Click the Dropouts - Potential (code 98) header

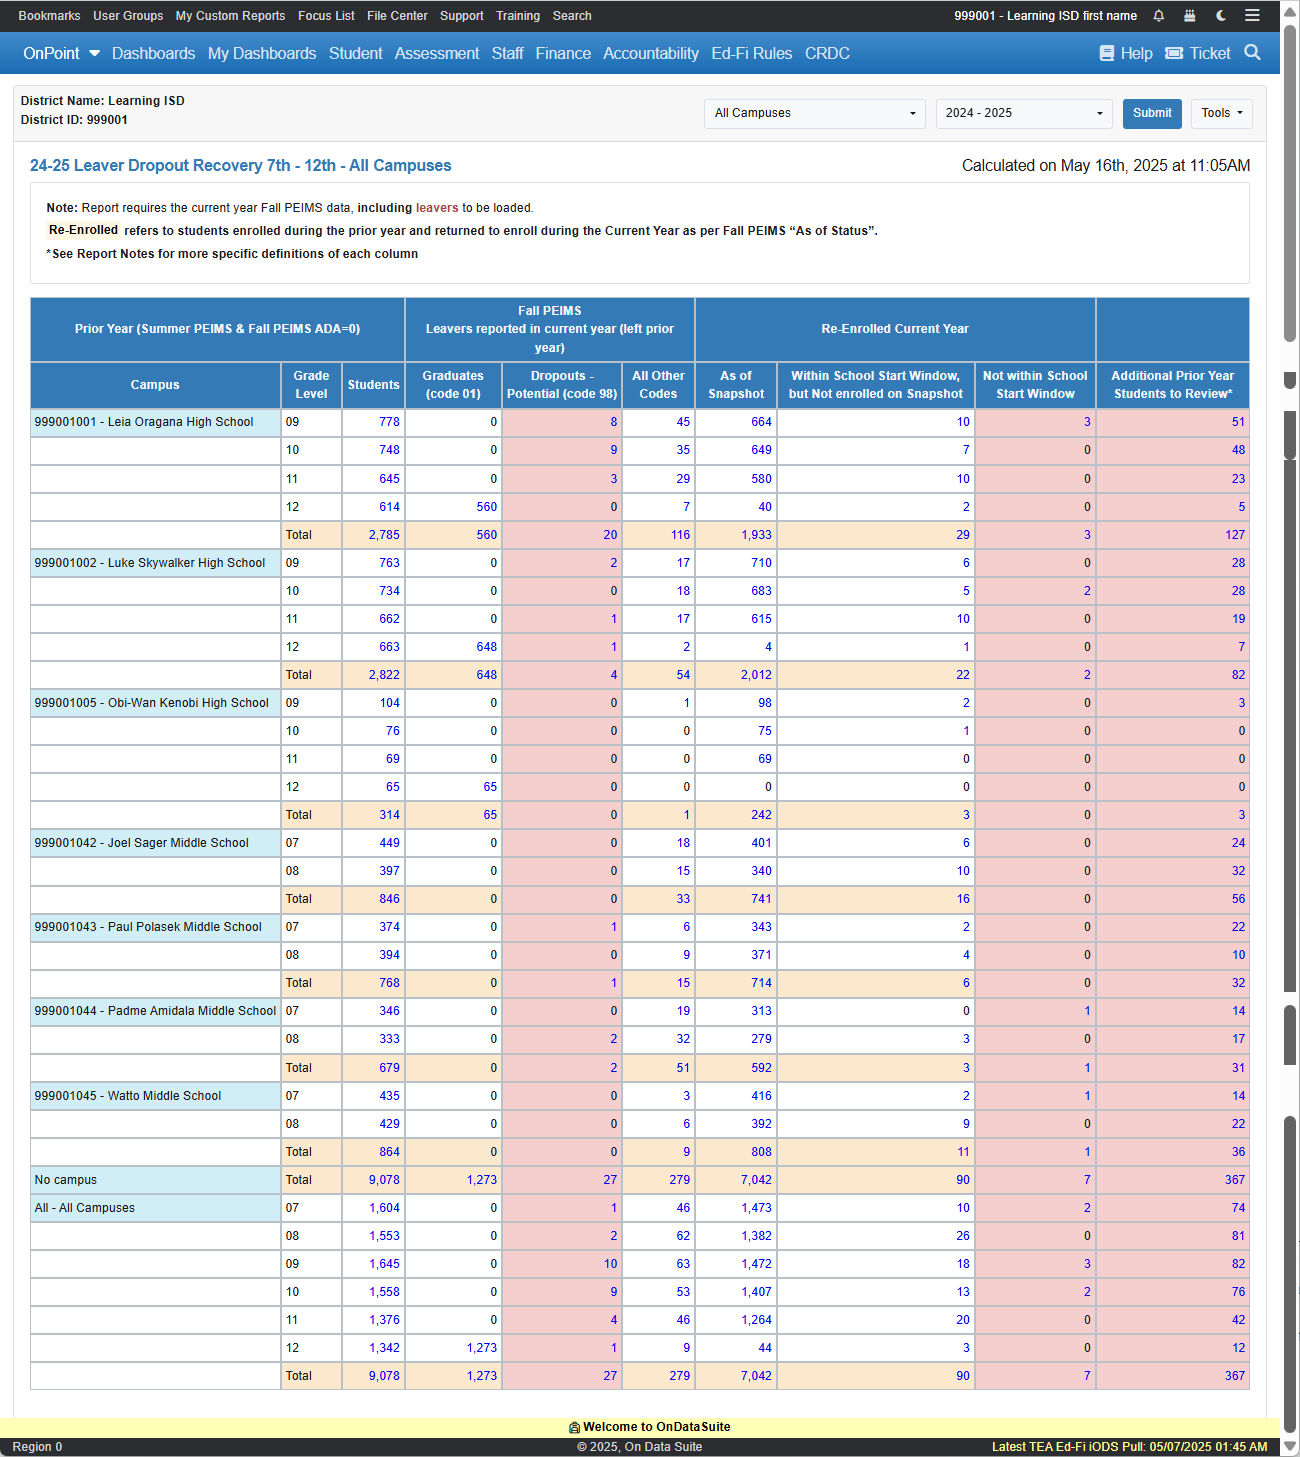click(562, 385)
